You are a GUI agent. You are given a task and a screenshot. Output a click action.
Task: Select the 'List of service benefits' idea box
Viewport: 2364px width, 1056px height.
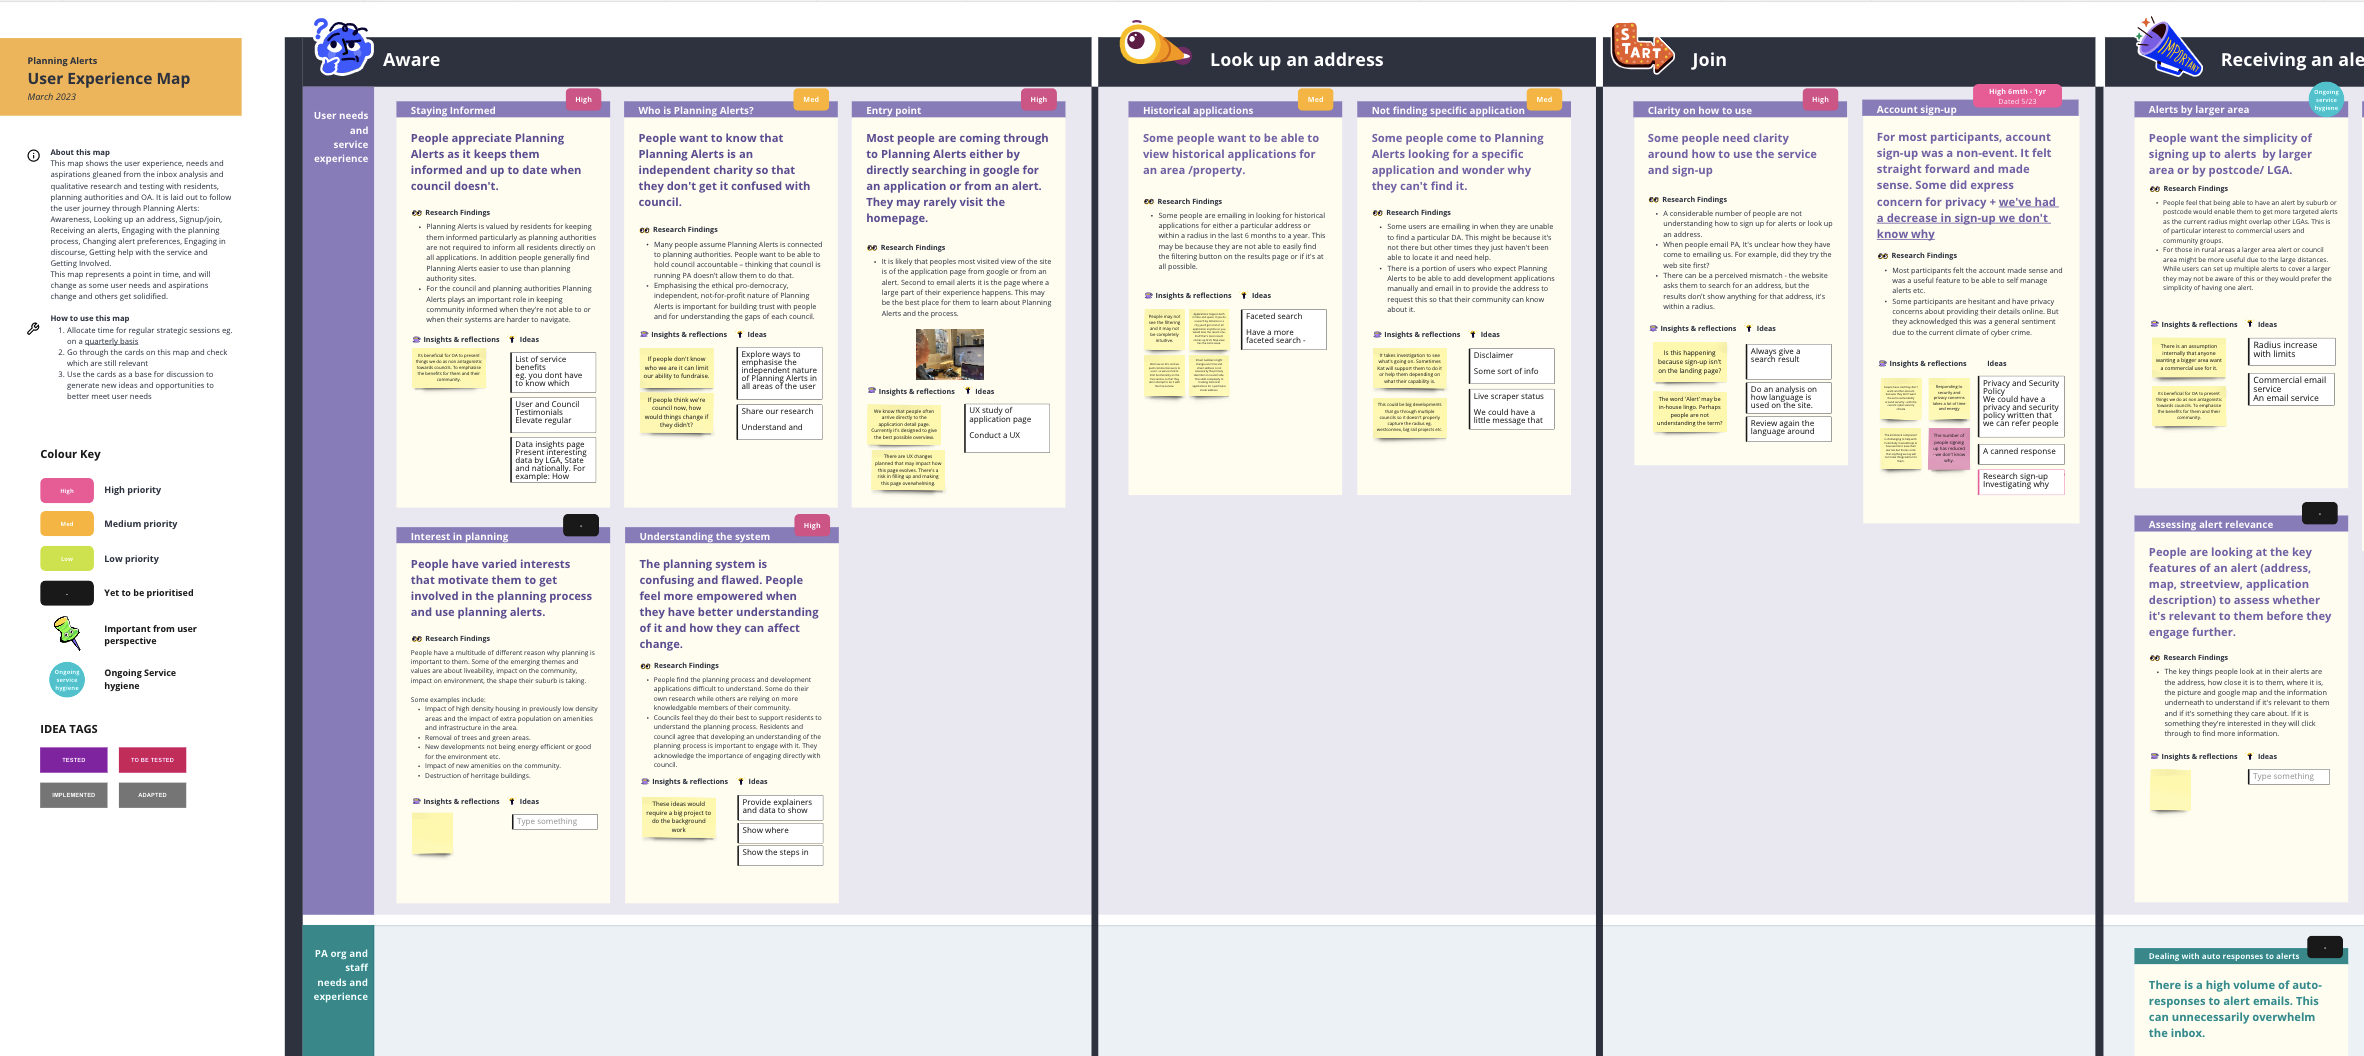553,372
